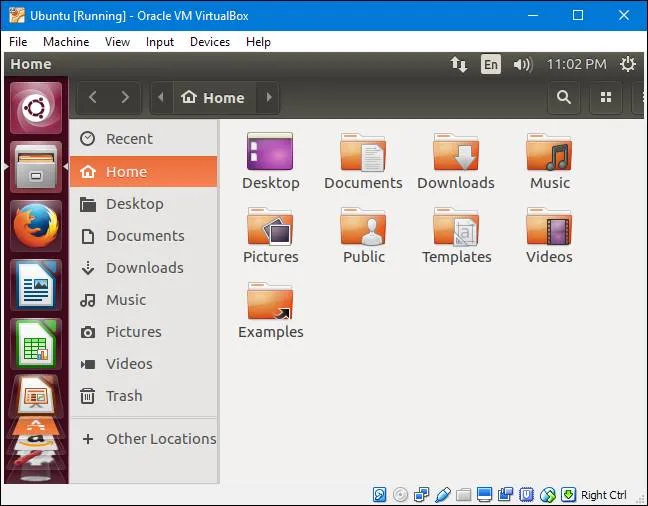Go back with the left arrow button
648x506 pixels.
[x=93, y=97]
